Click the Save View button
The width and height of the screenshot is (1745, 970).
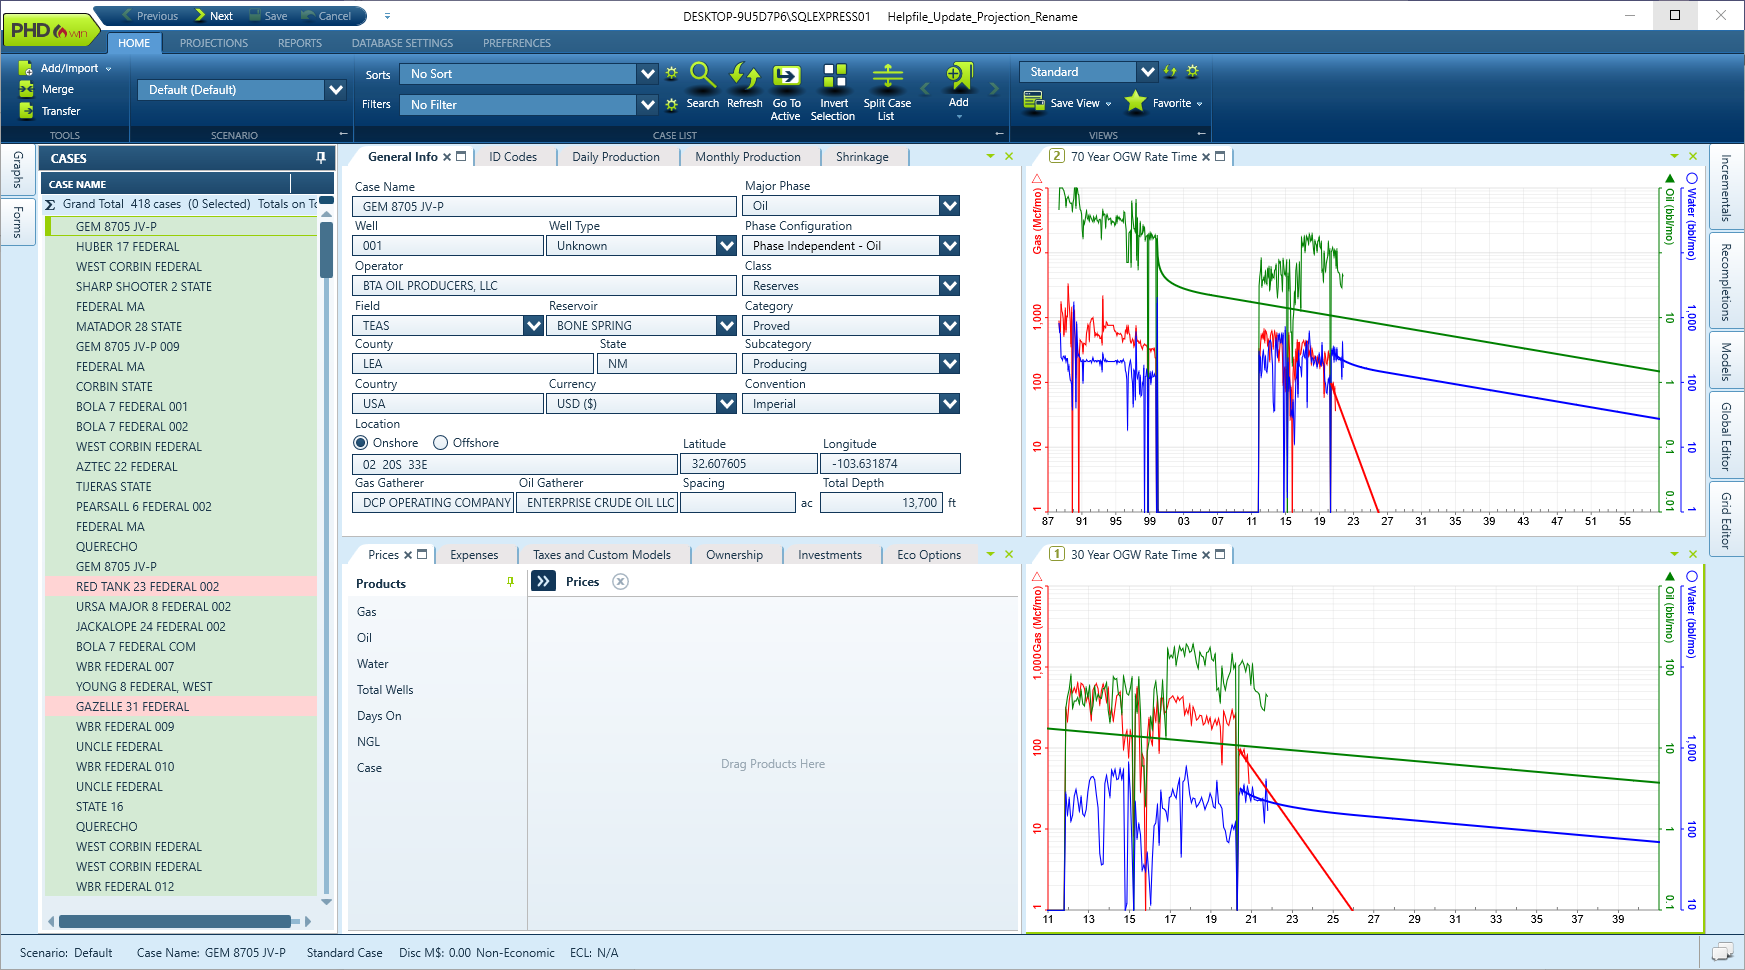point(1067,103)
